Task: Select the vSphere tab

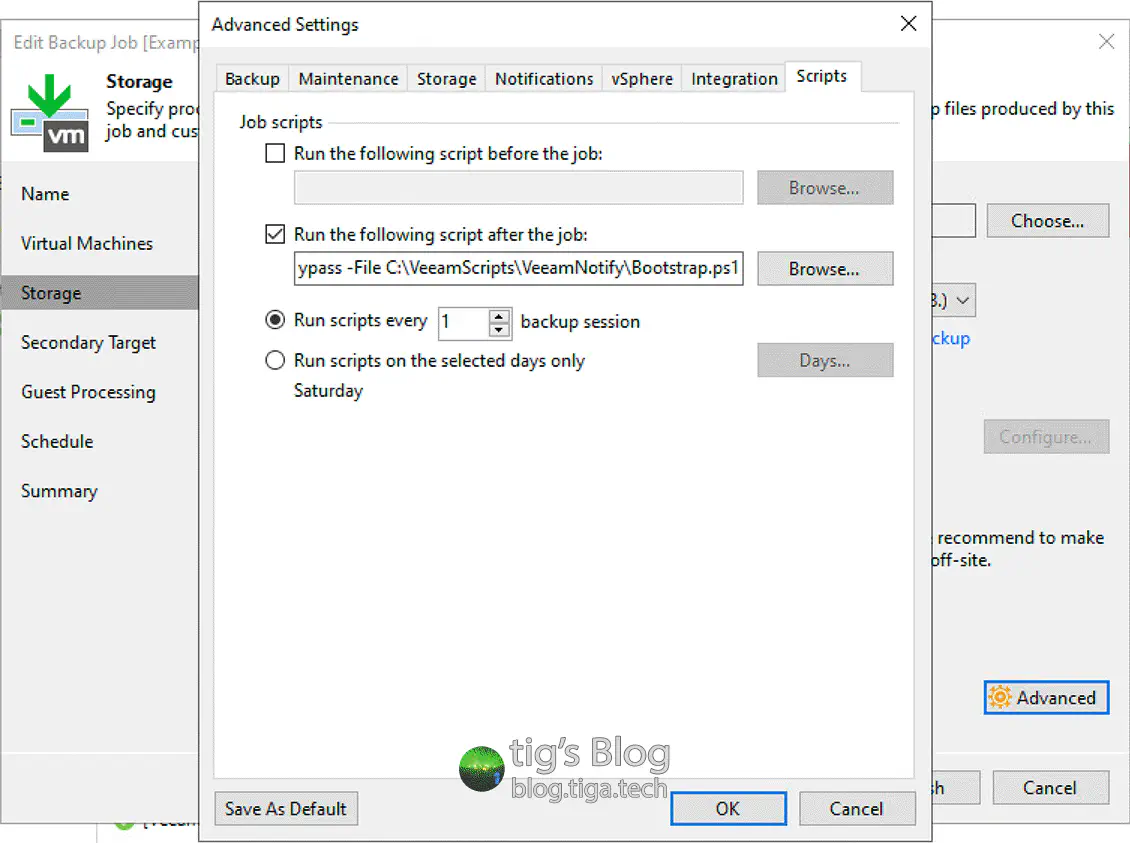Action: click(x=641, y=78)
